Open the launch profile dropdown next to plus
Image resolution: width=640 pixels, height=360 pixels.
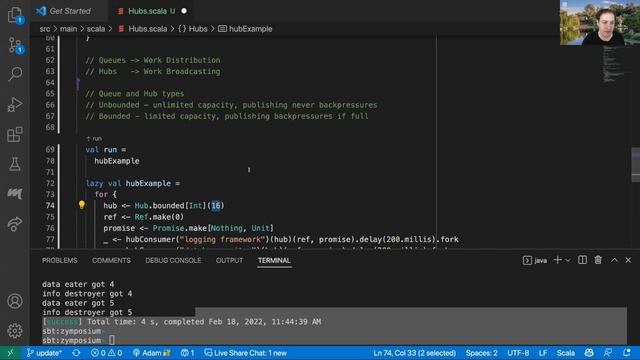[x=568, y=260]
